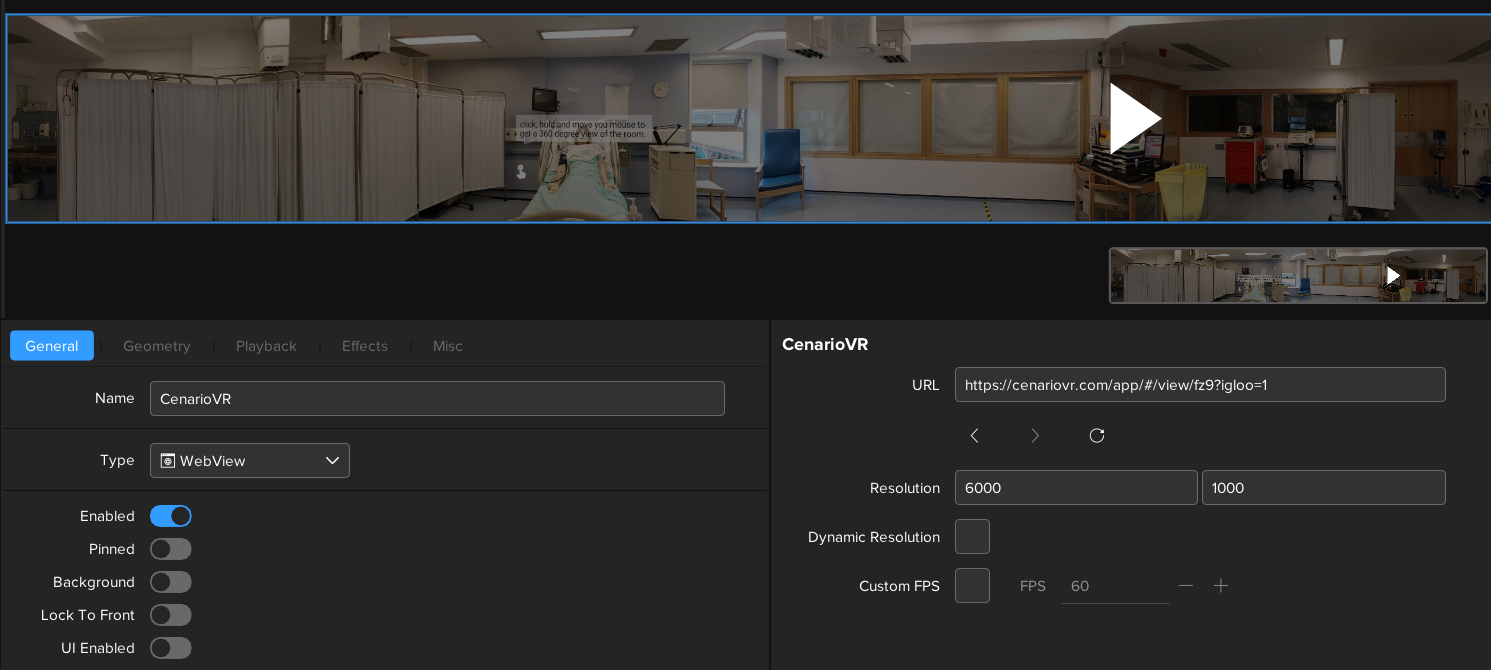The height and width of the screenshot is (670, 1491).
Task: Click the browser back arrow icon
Action: click(x=974, y=436)
